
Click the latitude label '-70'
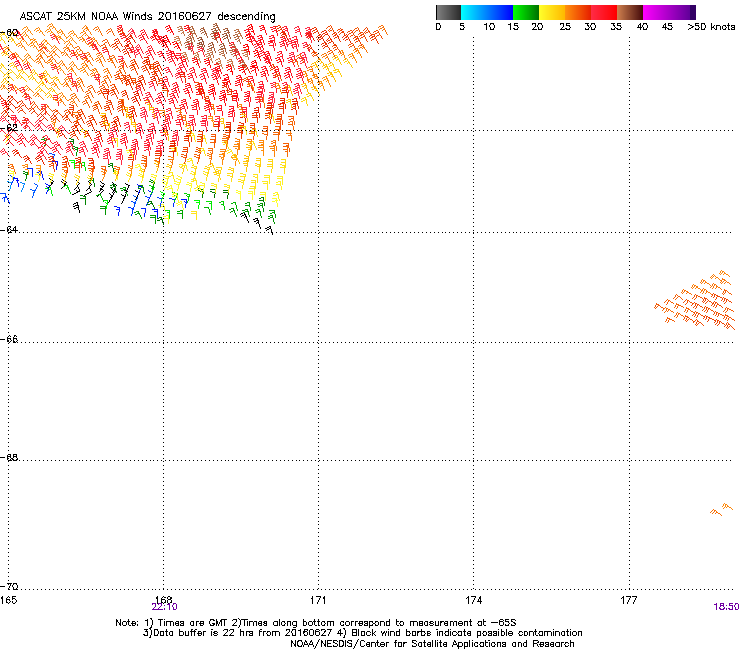pos(9,586)
